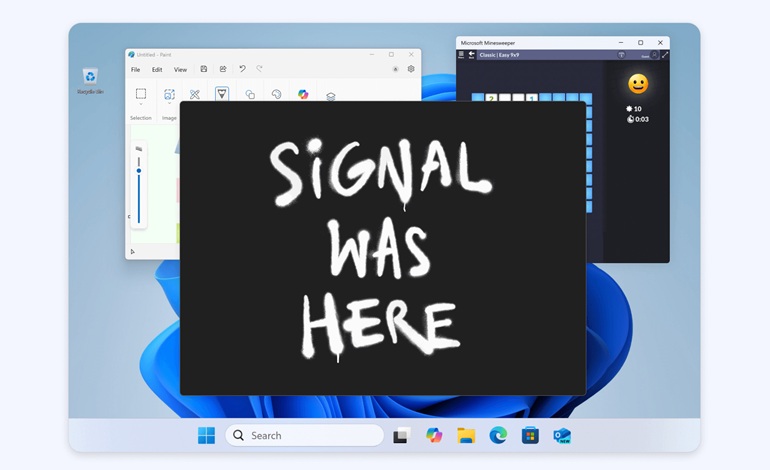Click the taskbar Search box
The width and height of the screenshot is (770, 470).
point(304,435)
